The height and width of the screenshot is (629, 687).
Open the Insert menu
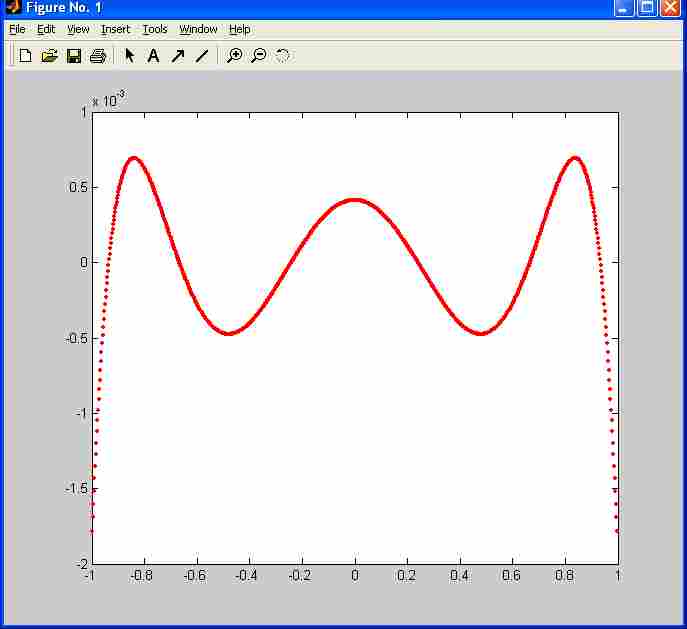tap(116, 29)
